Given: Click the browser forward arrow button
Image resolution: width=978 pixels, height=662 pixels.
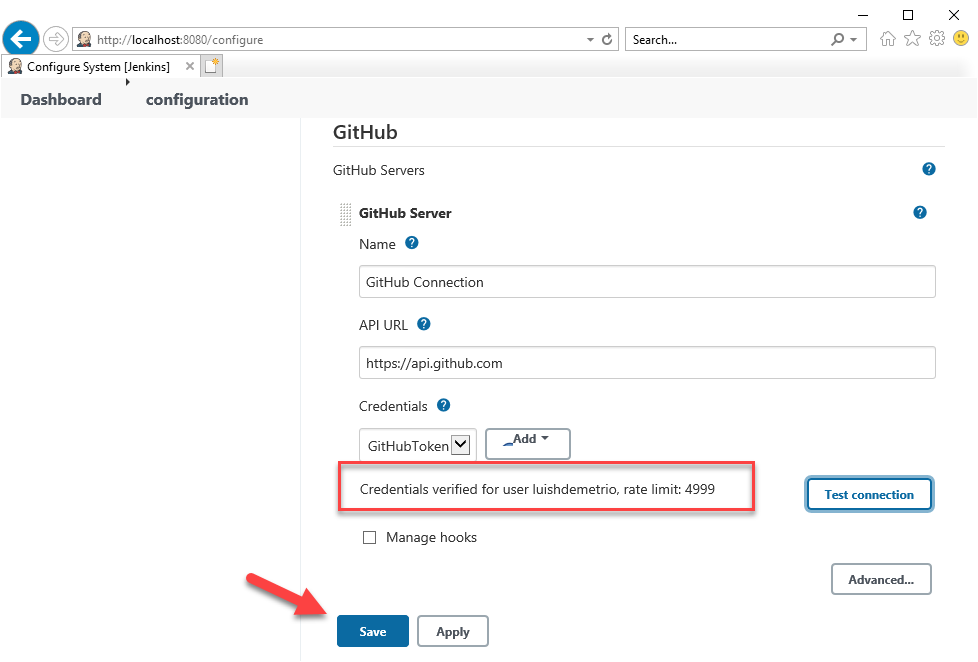Looking at the screenshot, I should (56, 39).
